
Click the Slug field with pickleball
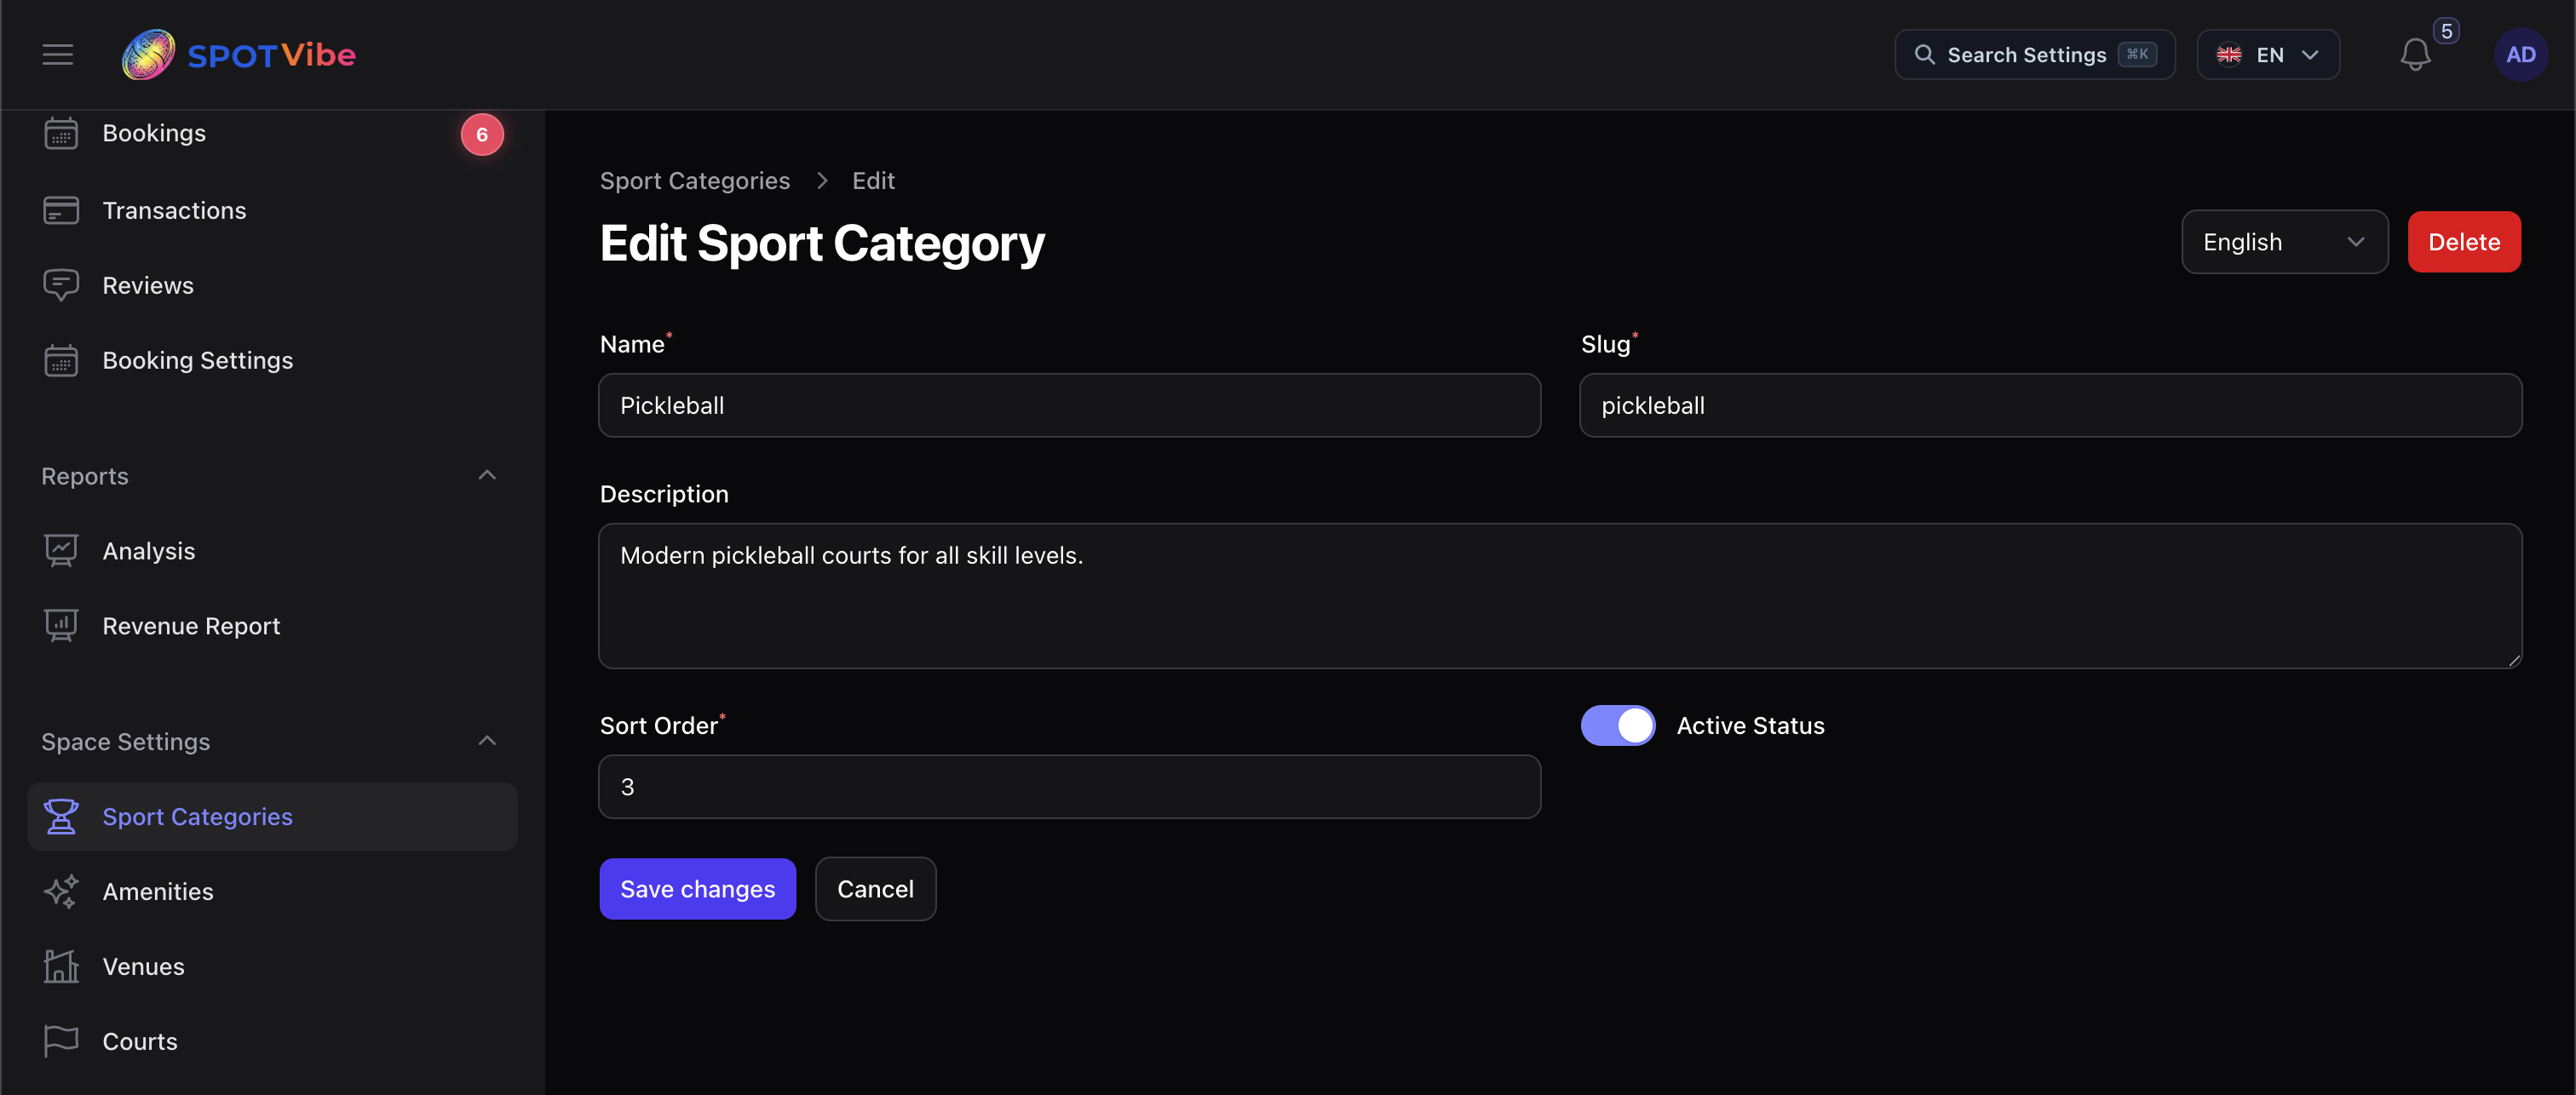[2050, 405]
